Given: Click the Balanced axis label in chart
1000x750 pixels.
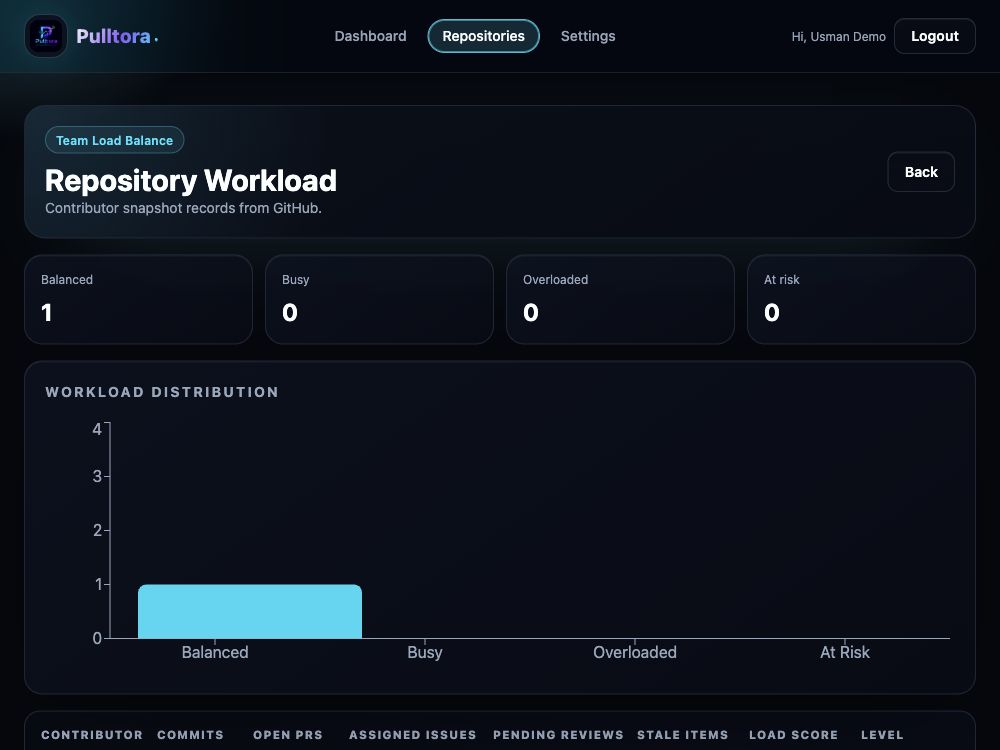Looking at the screenshot, I should pos(215,652).
